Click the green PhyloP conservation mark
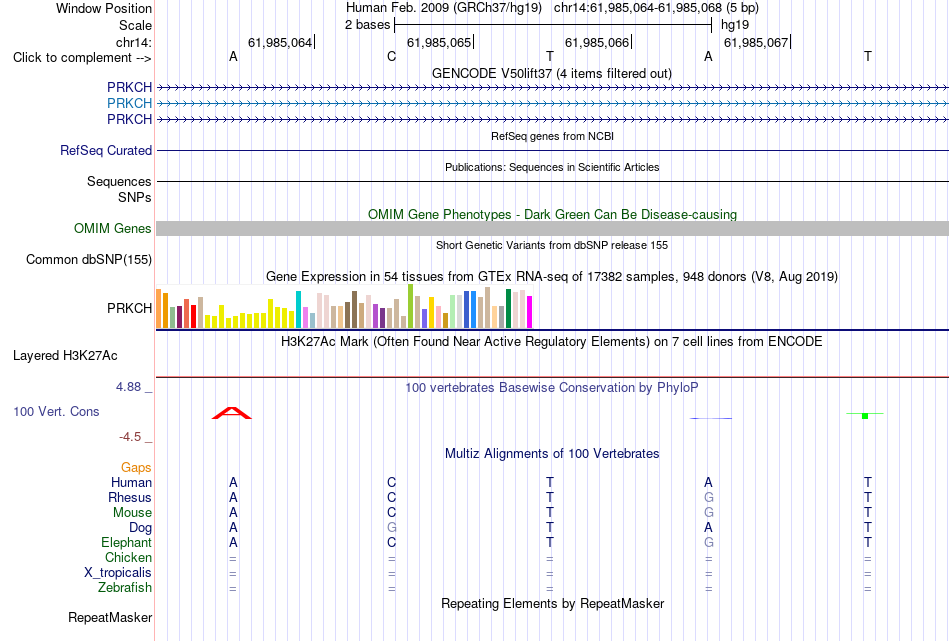The width and height of the screenshot is (950, 641). click(x=865, y=415)
